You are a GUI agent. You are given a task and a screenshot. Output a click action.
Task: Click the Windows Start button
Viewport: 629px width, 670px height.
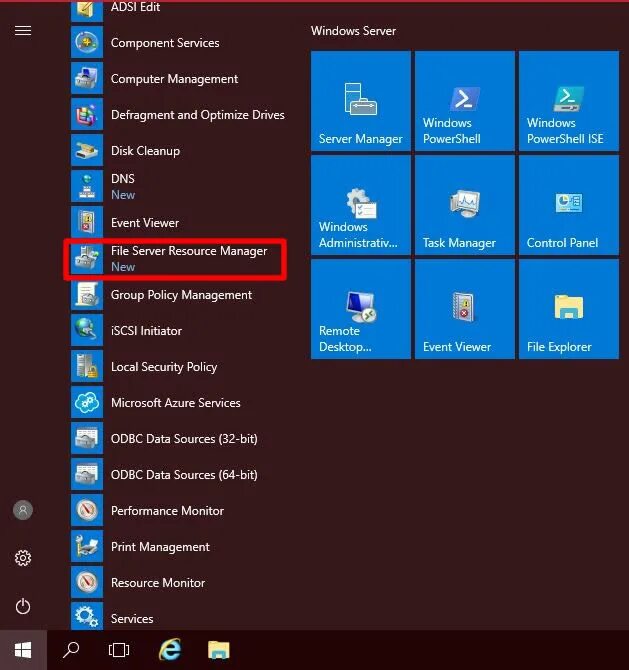click(x=23, y=650)
